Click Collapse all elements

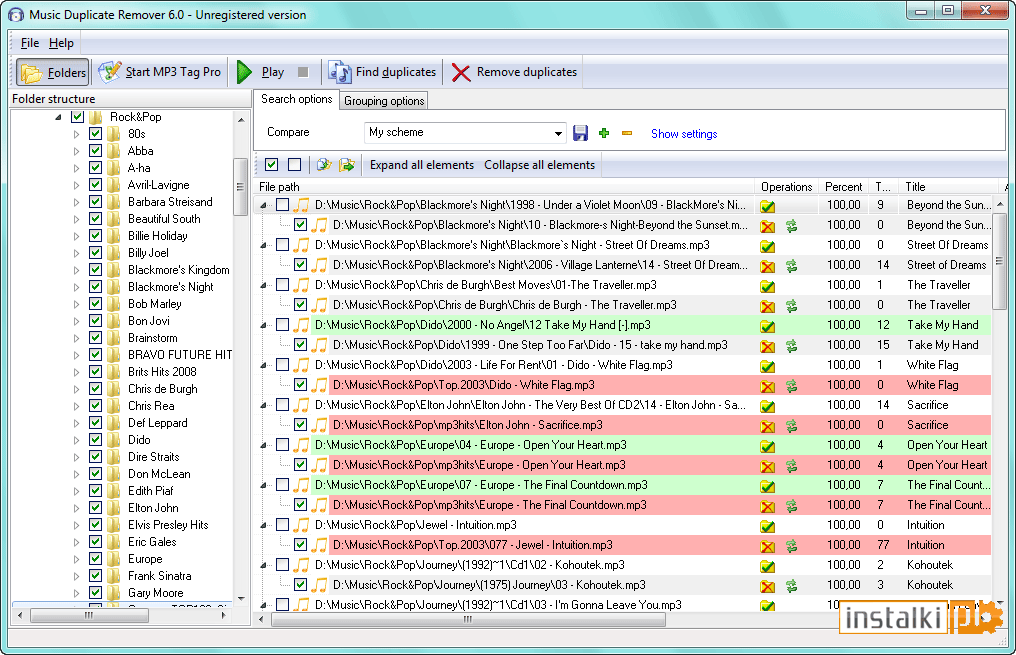click(539, 165)
